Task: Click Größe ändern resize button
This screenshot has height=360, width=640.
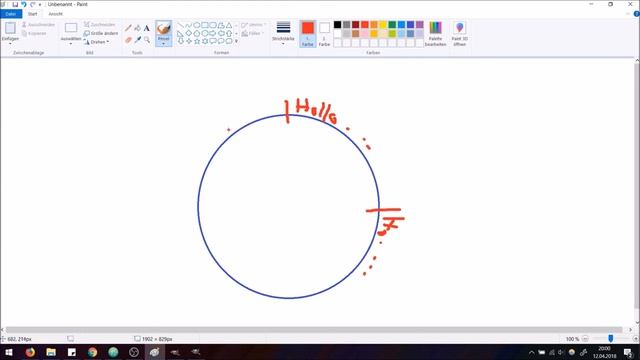Action: pyautogui.click(x=101, y=33)
